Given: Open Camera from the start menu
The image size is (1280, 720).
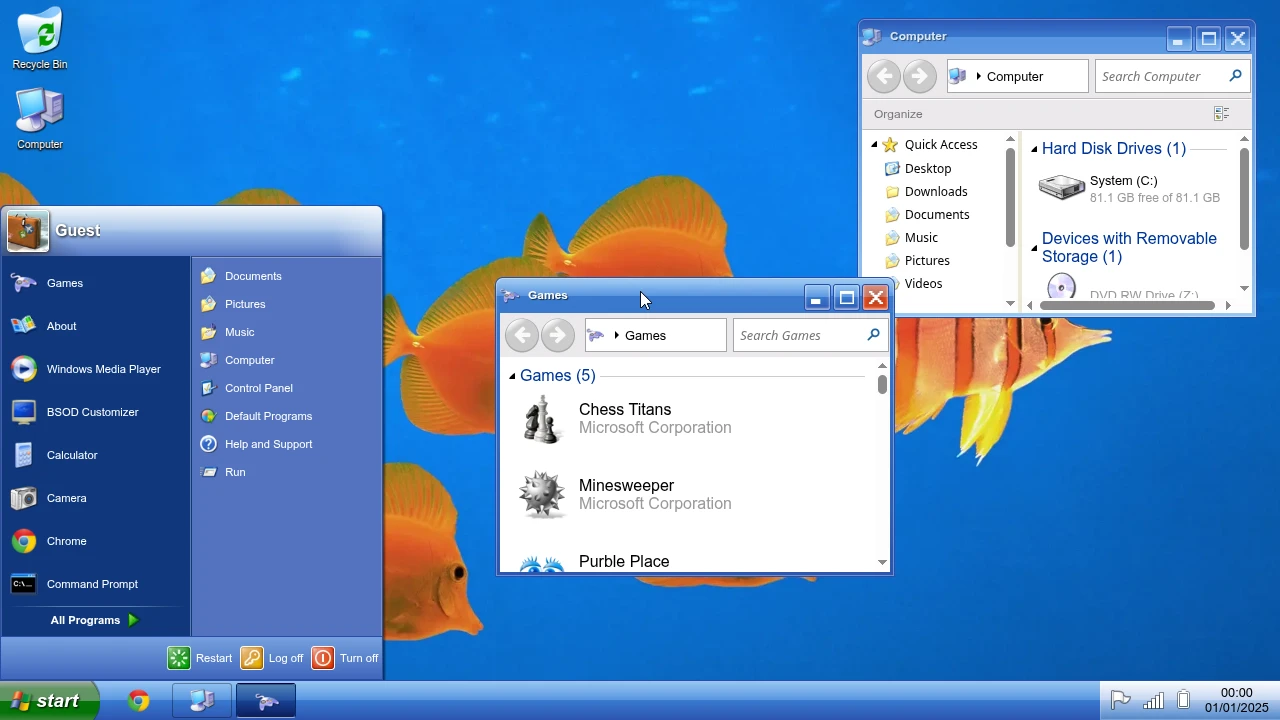Looking at the screenshot, I should pyautogui.click(x=96, y=498).
